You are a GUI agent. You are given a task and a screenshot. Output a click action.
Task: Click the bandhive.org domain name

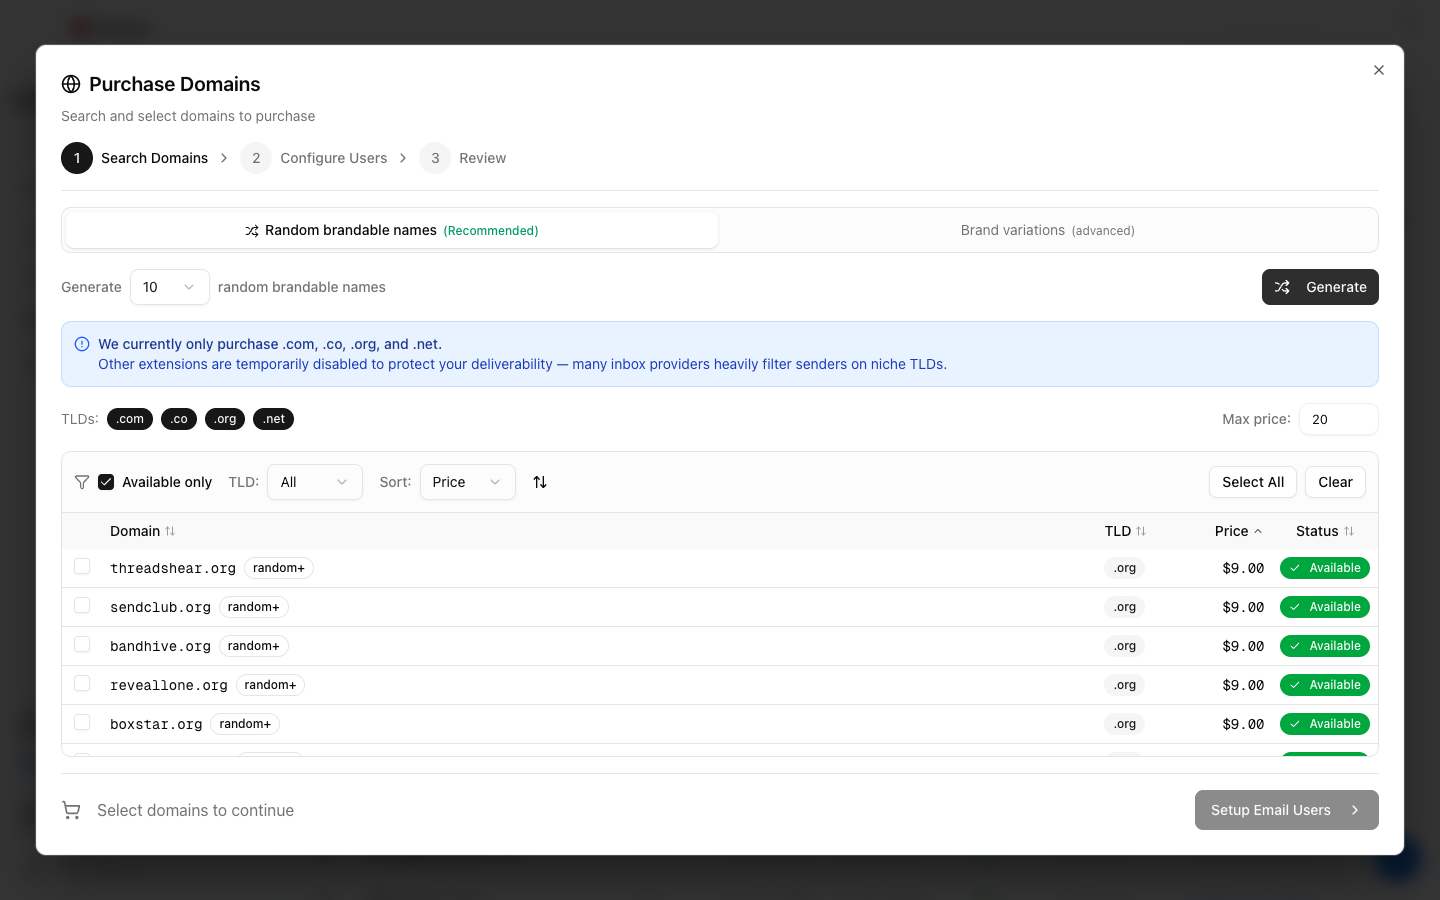pyautogui.click(x=160, y=646)
